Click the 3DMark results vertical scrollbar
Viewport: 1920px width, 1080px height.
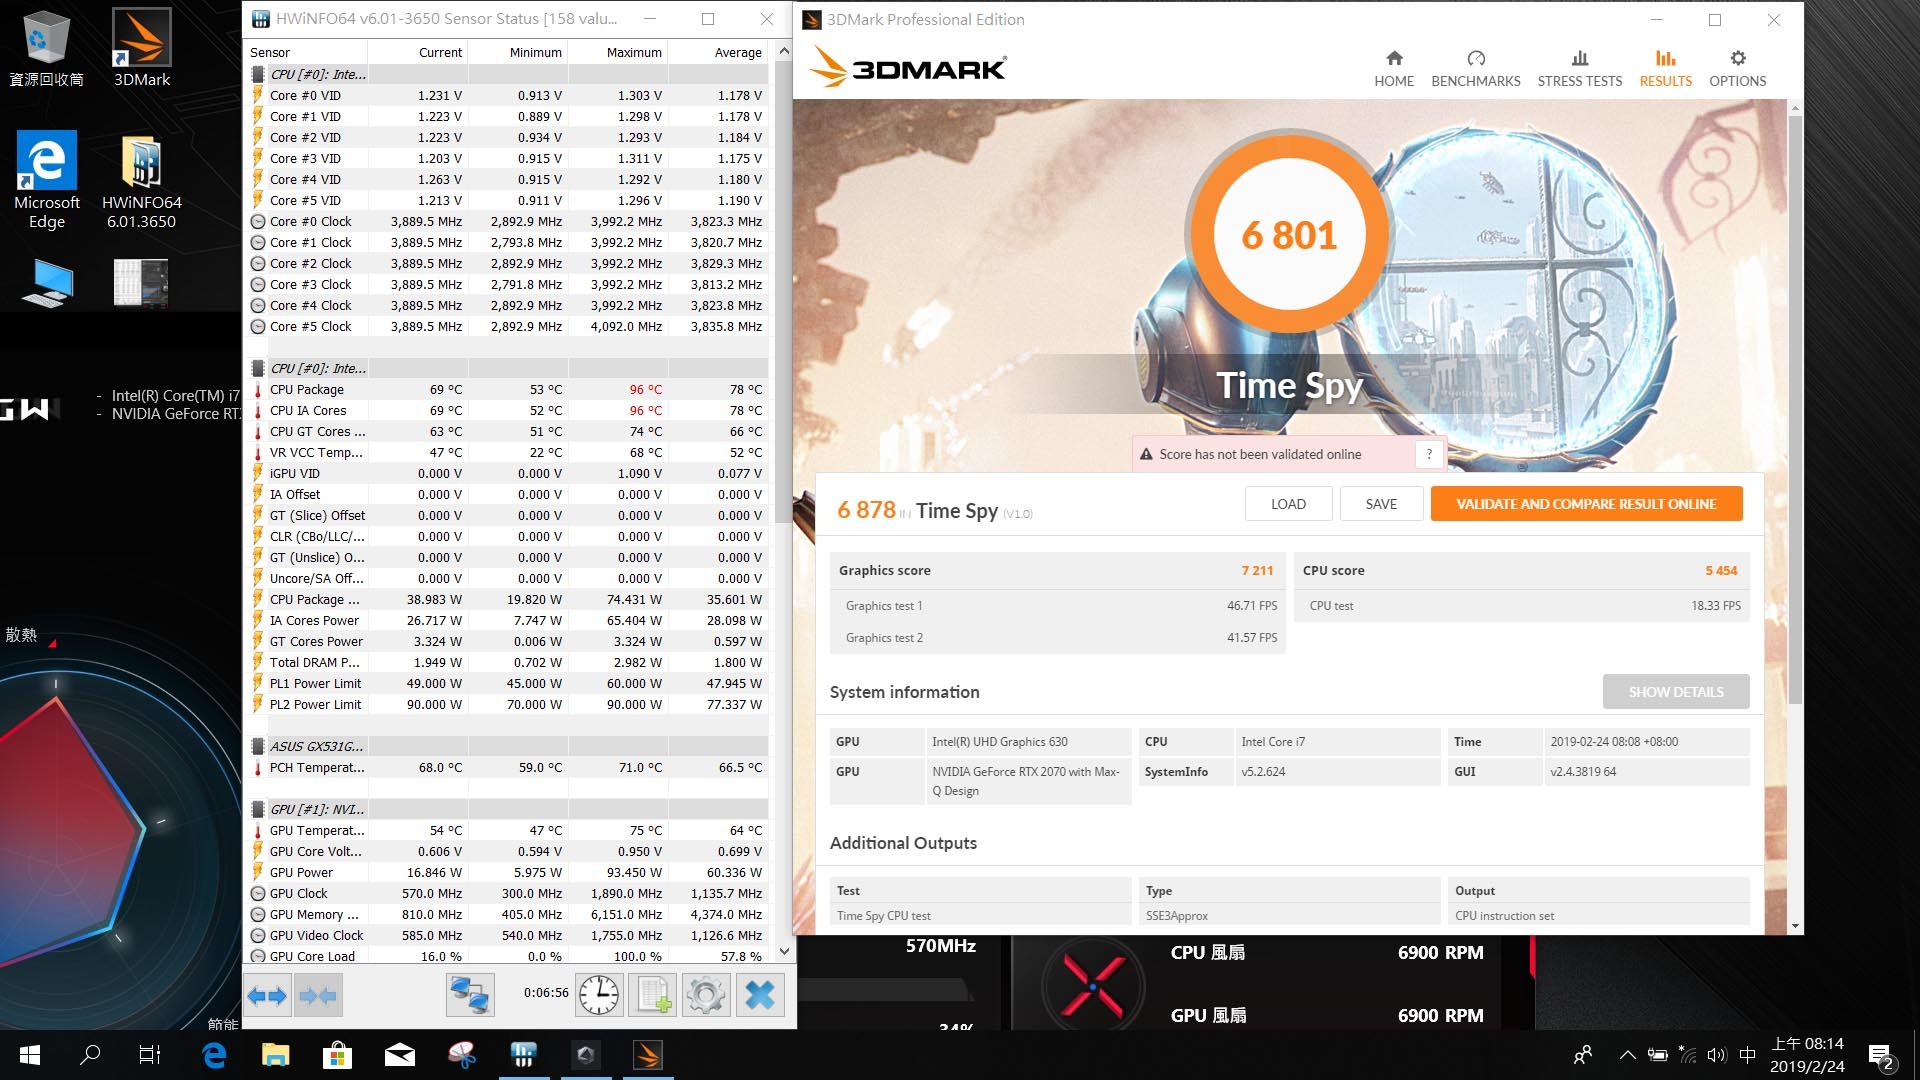tap(1796, 410)
